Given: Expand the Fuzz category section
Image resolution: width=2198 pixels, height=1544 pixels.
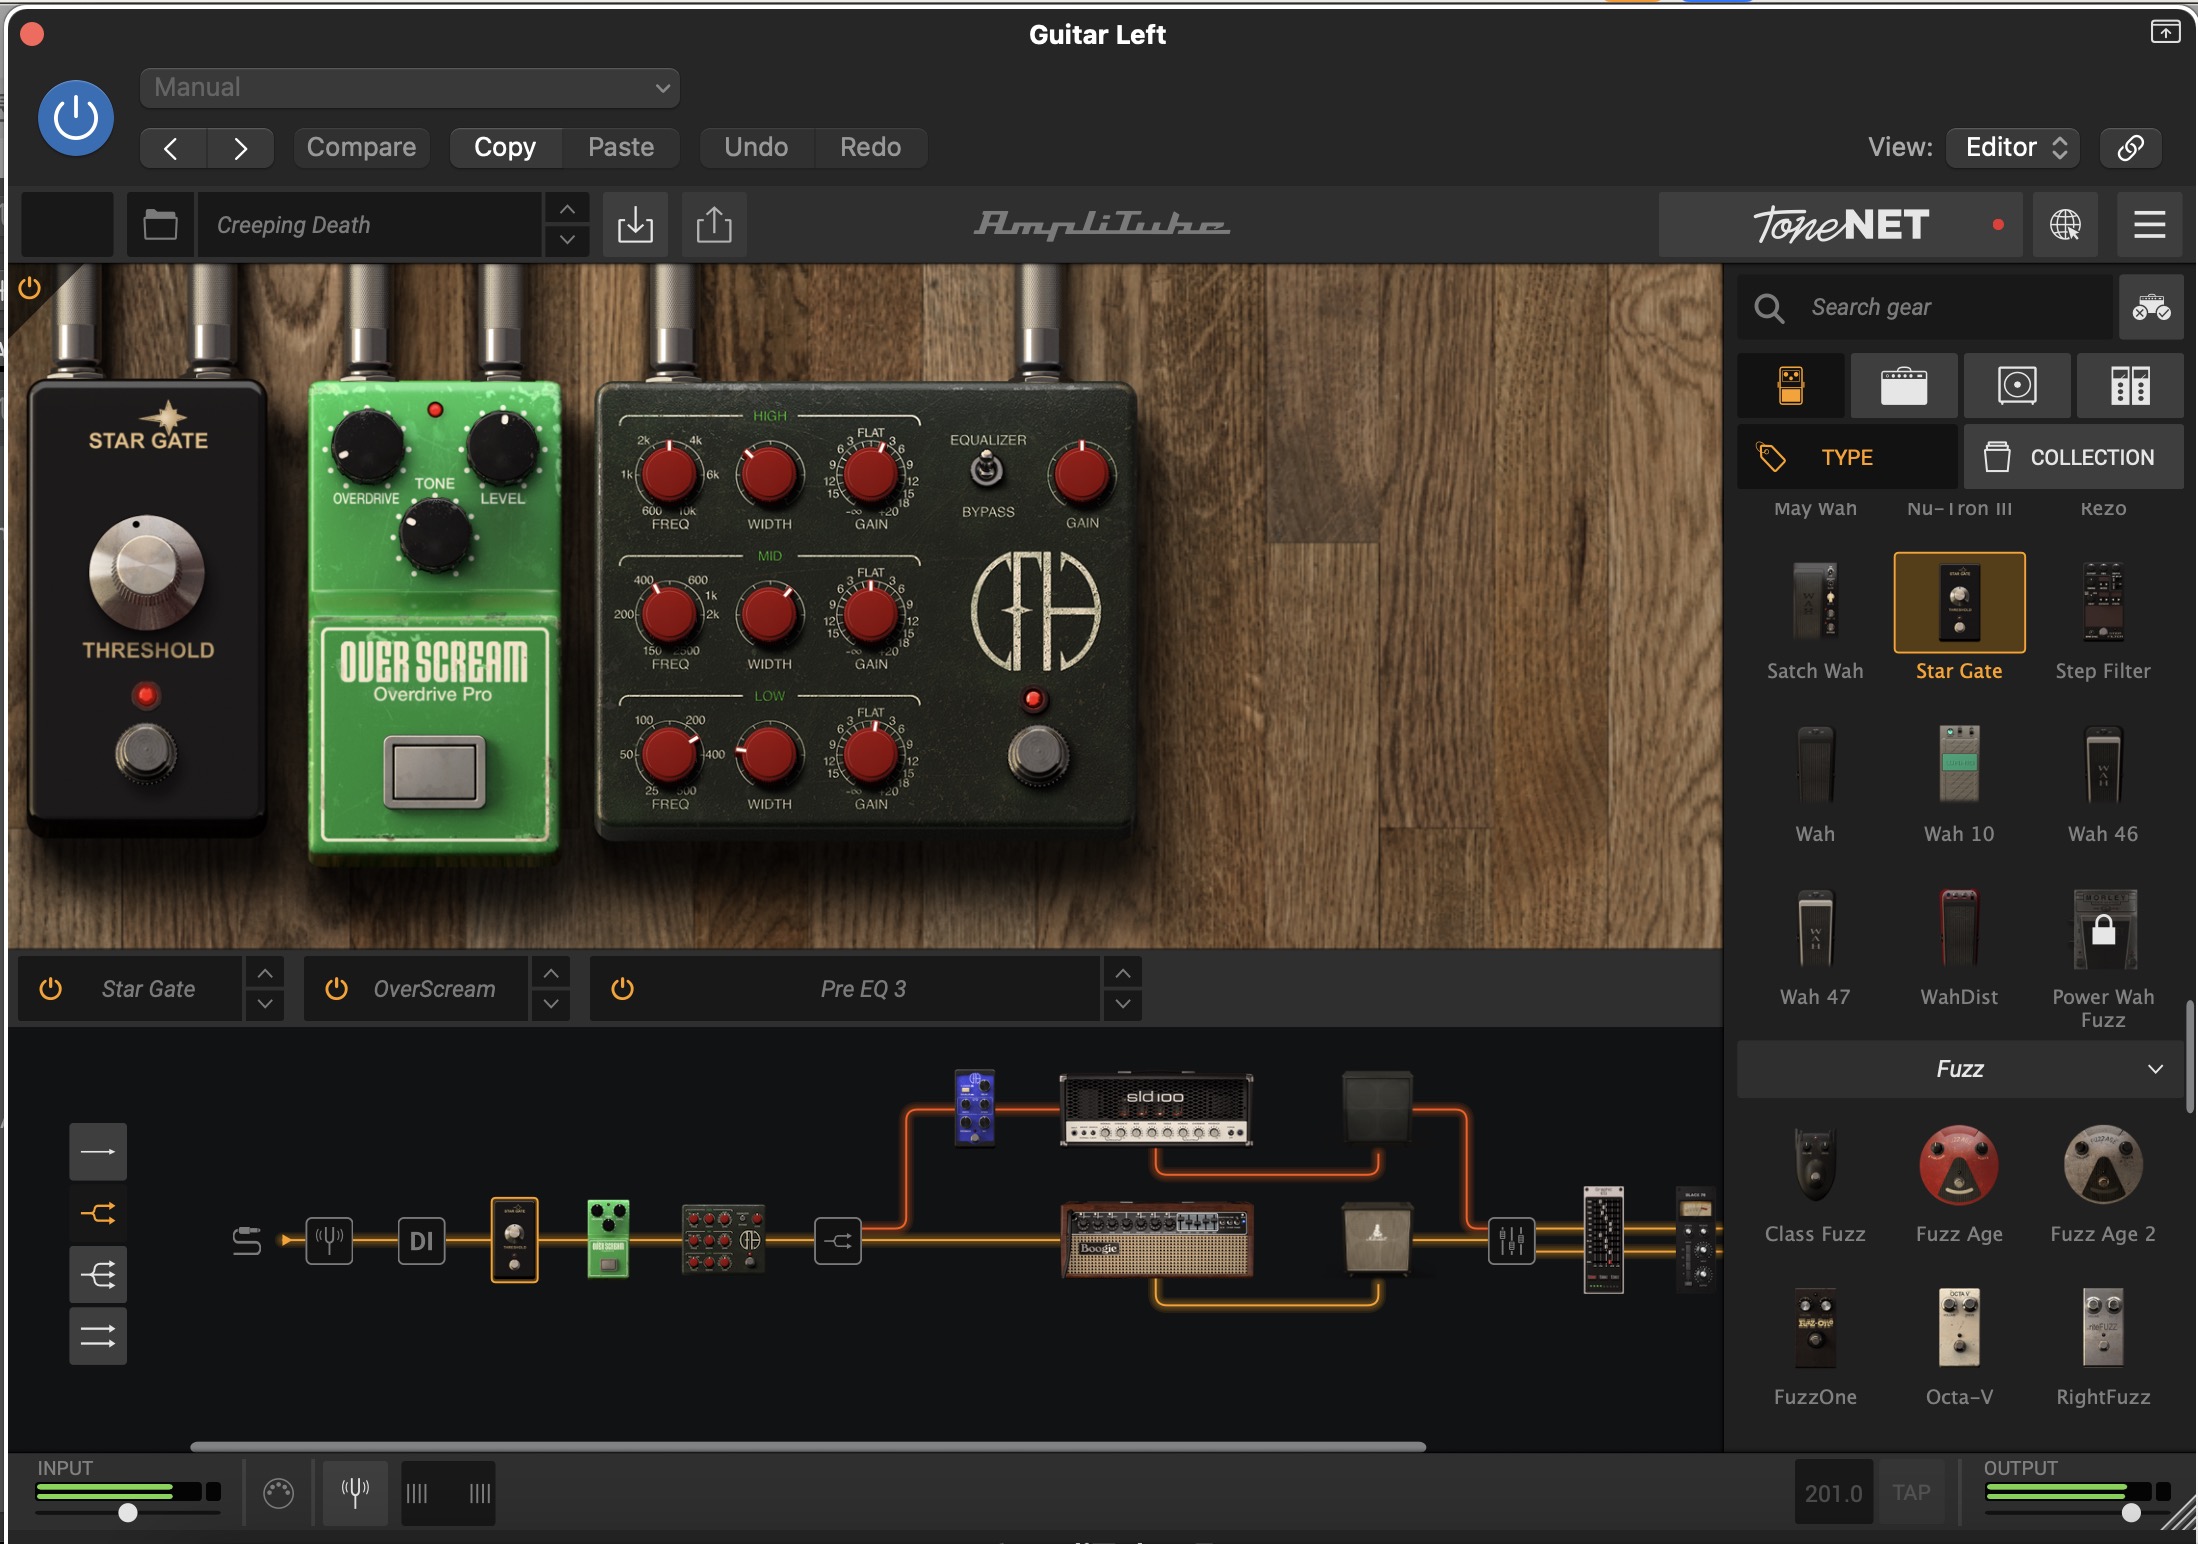Looking at the screenshot, I should point(1960,1069).
